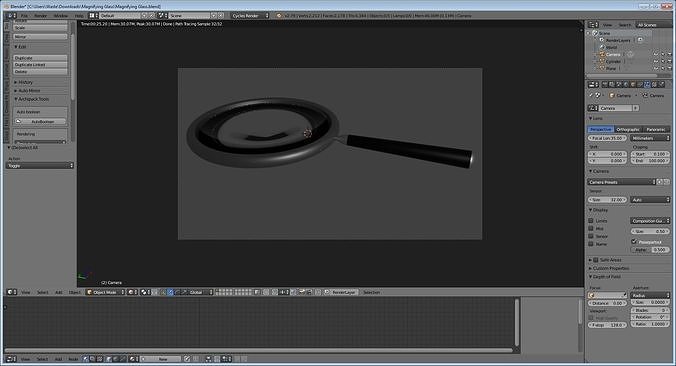Screen dimensions: 676x366
Task: Open the Global transform orientation dropdown
Action: pos(201,292)
